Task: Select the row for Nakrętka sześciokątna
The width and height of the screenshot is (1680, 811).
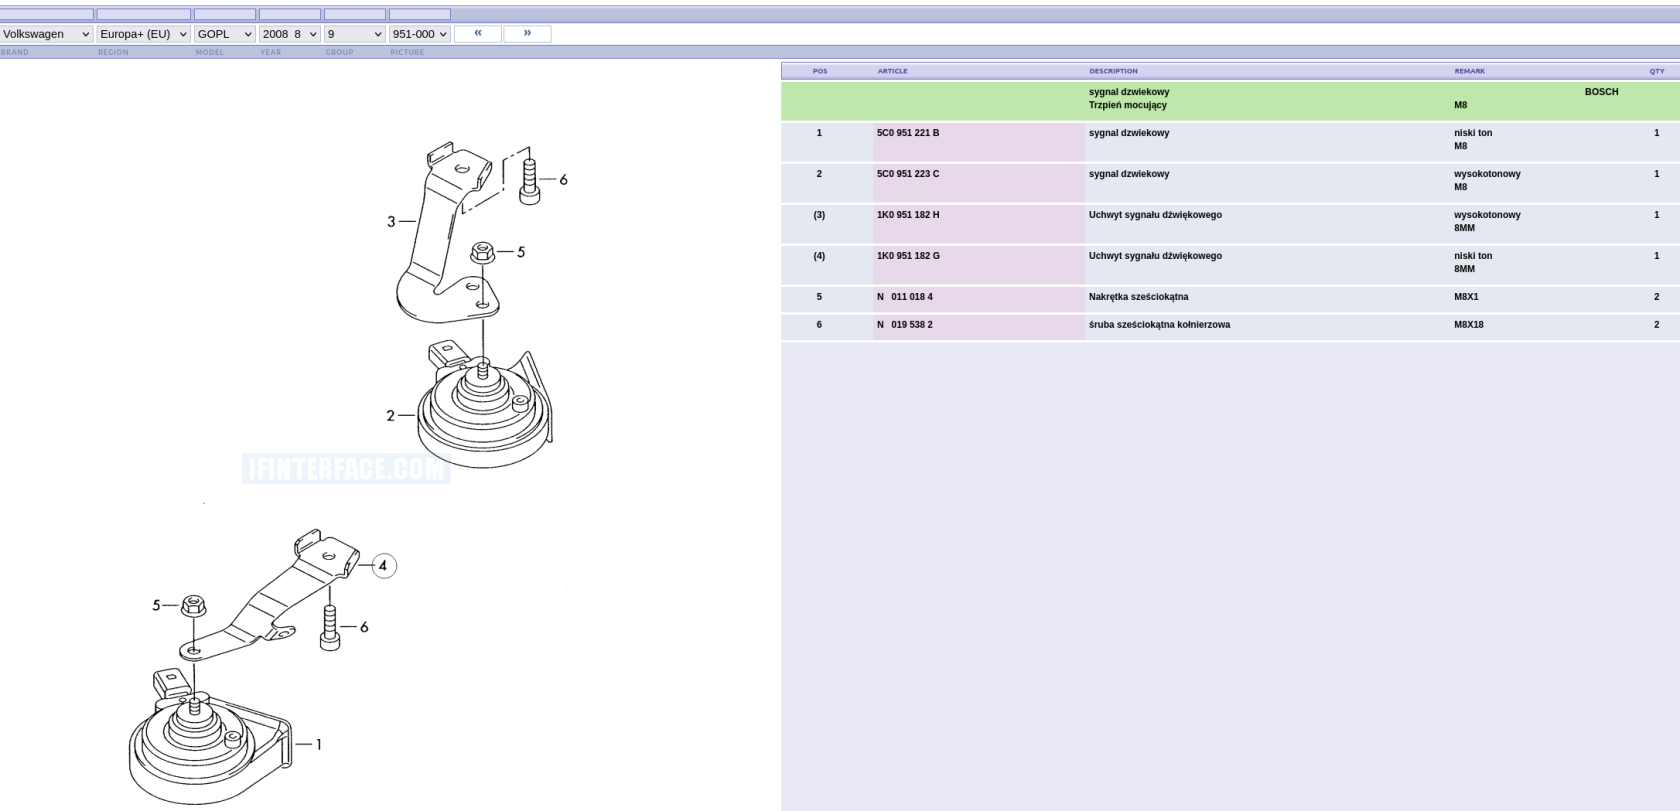Action: coord(1138,297)
